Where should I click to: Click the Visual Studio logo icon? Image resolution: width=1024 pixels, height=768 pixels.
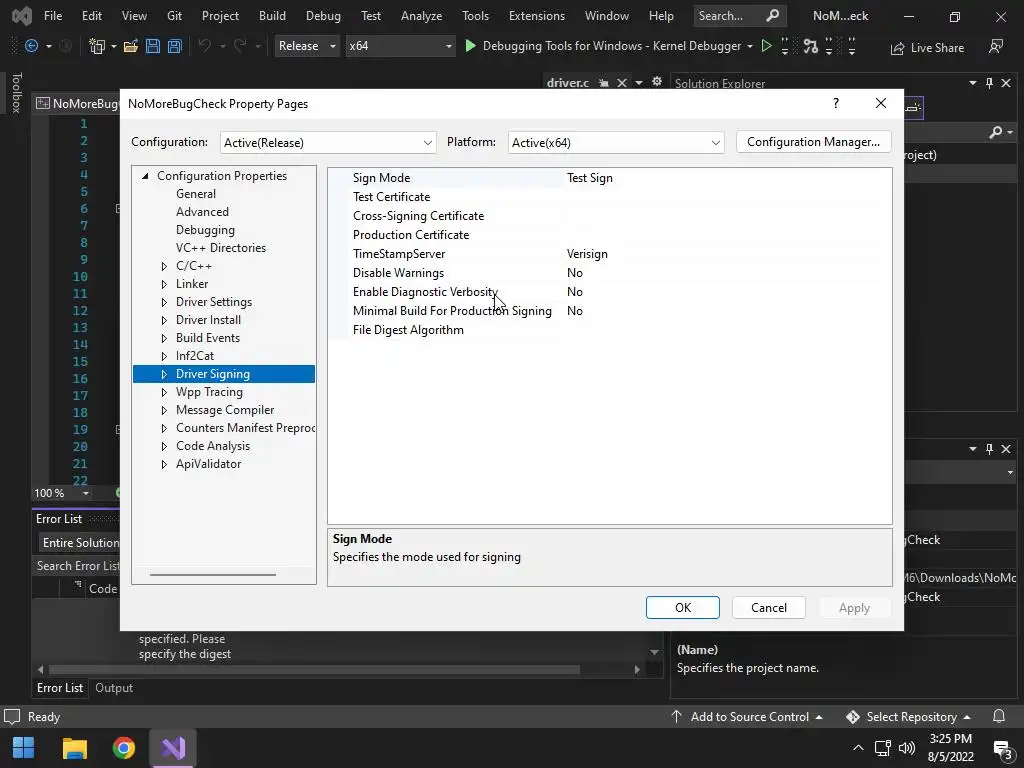[22, 16]
